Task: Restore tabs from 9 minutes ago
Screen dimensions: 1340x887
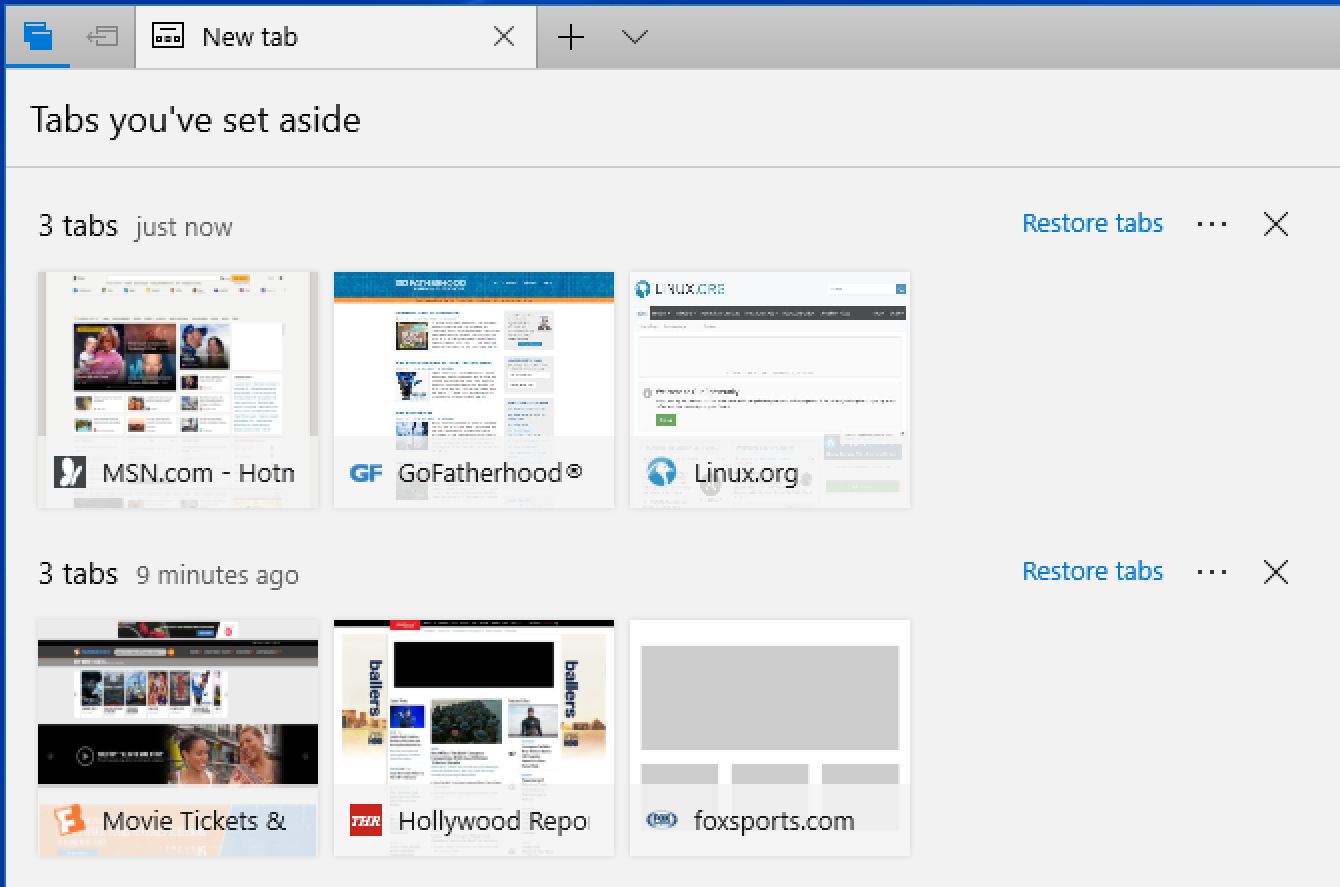Action: [x=1092, y=571]
